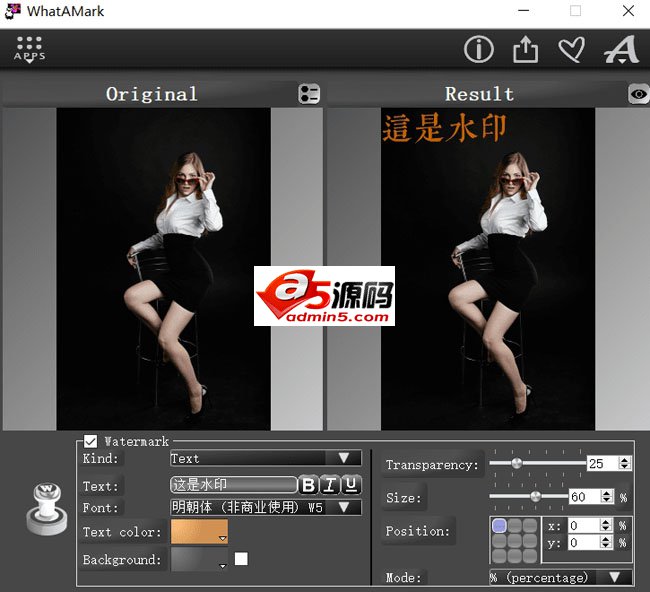Open the Font dropdown list

[266, 507]
